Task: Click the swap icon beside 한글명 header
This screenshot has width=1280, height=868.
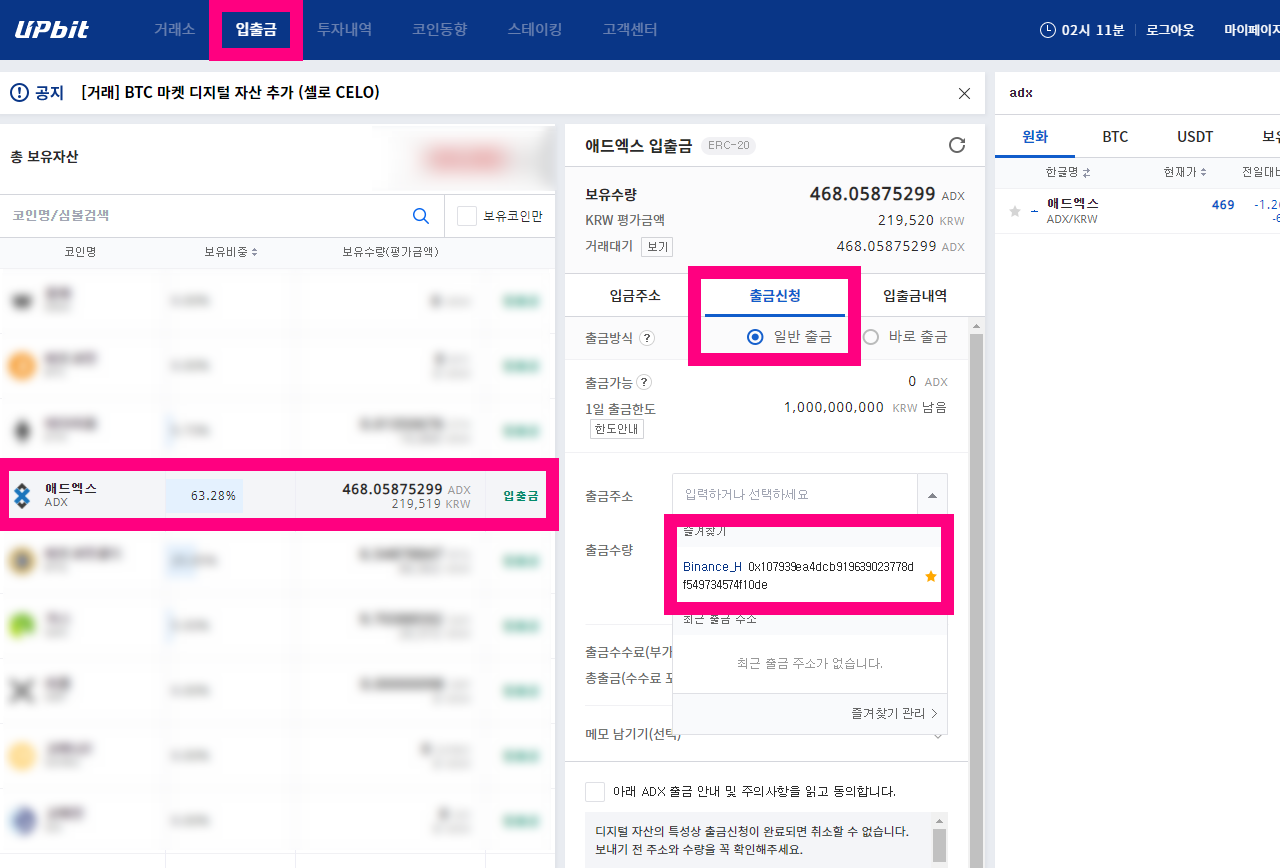Action: coord(1086,172)
